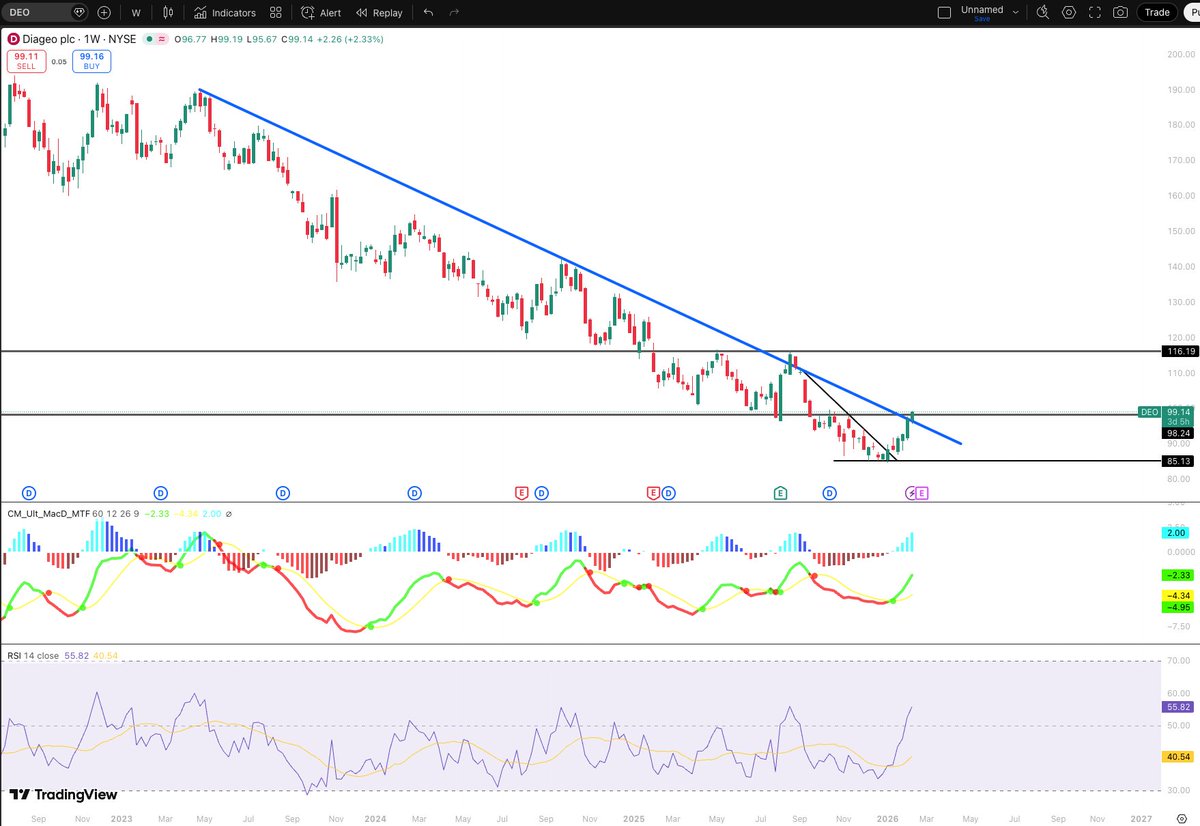Take a chart snapshot with camera icon

pyautogui.click(x=1121, y=12)
